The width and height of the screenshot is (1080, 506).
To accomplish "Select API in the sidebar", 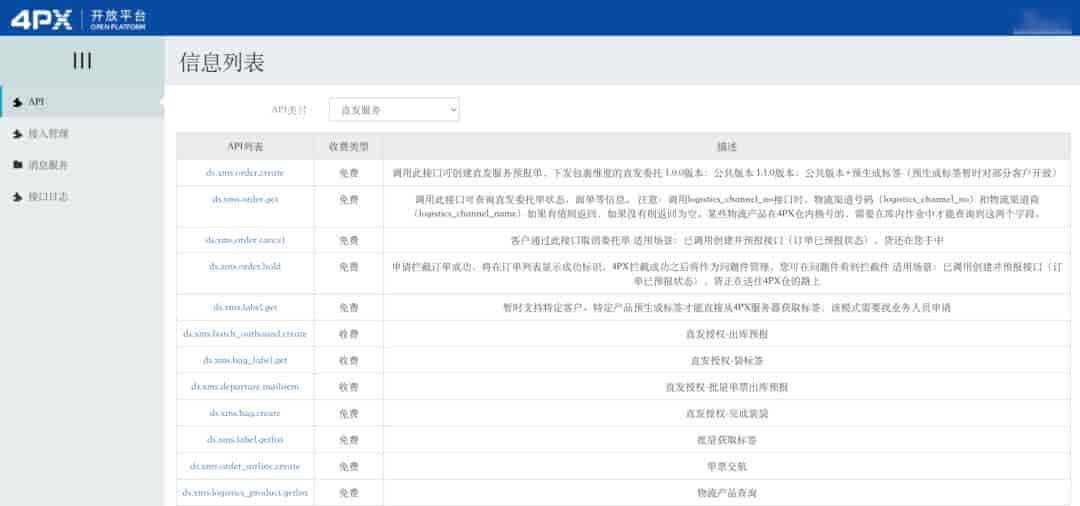I will (x=81, y=102).
